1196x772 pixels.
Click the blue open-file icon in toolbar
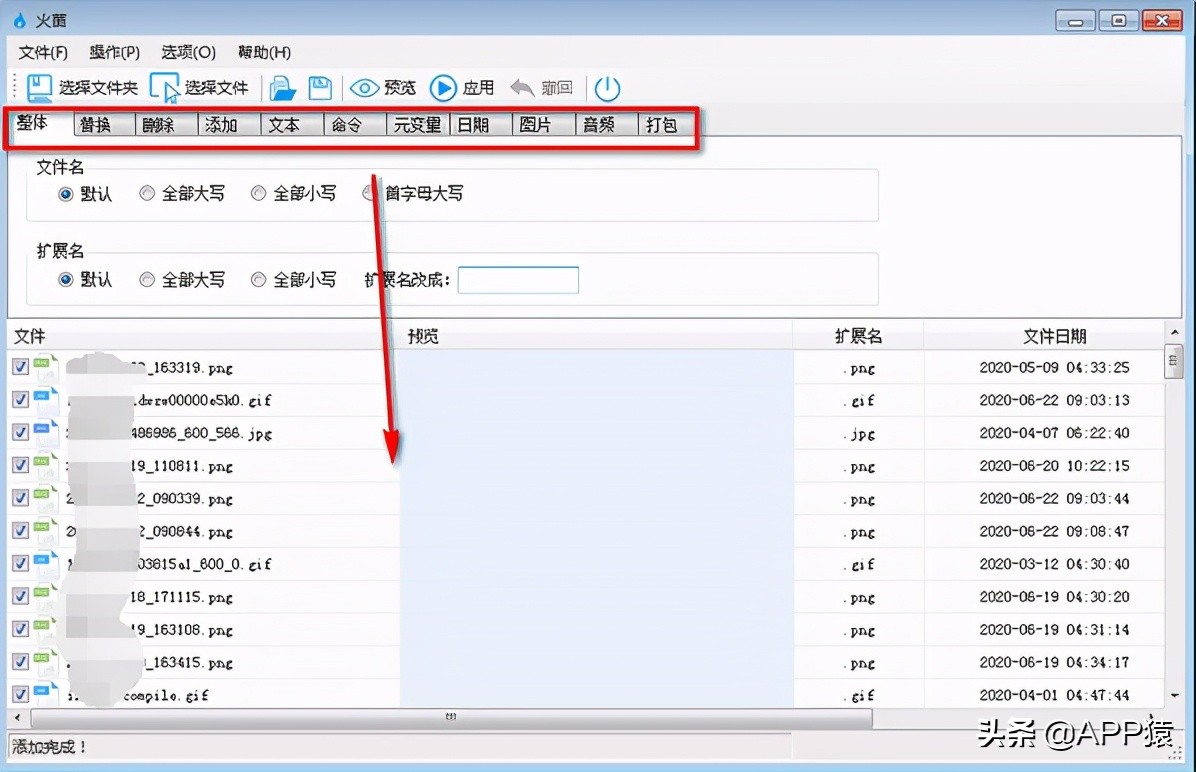(282, 88)
